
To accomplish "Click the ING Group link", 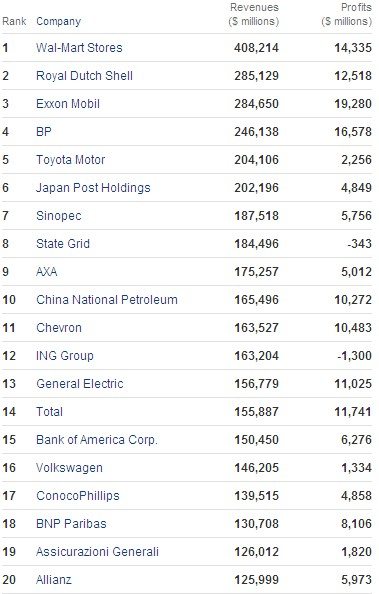I will (65, 356).
